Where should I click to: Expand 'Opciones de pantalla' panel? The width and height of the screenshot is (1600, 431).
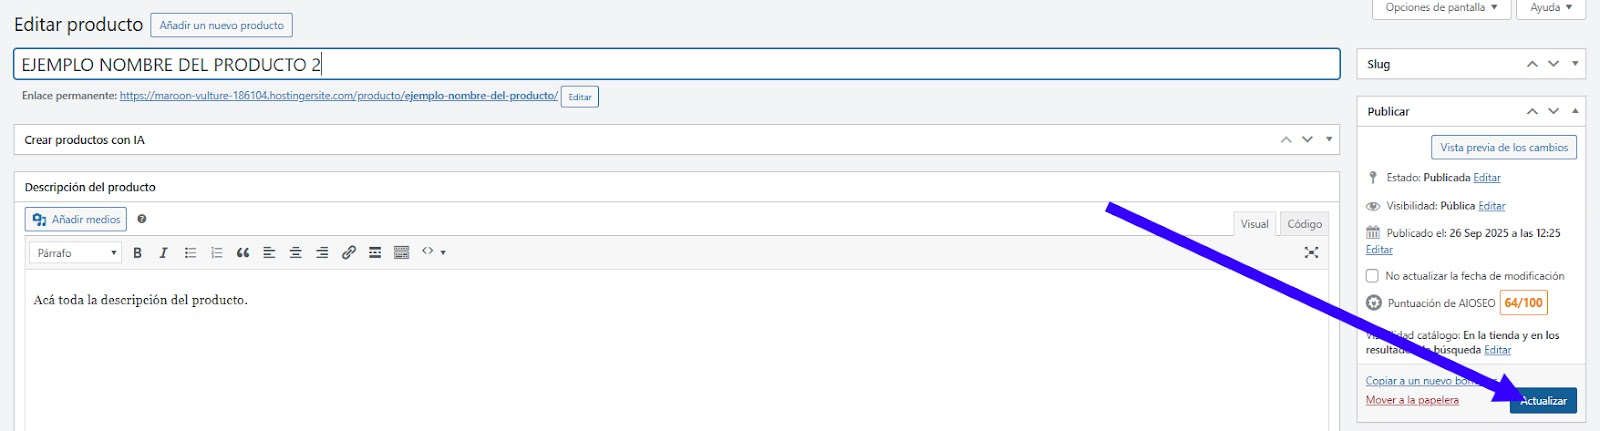coord(1441,8)
